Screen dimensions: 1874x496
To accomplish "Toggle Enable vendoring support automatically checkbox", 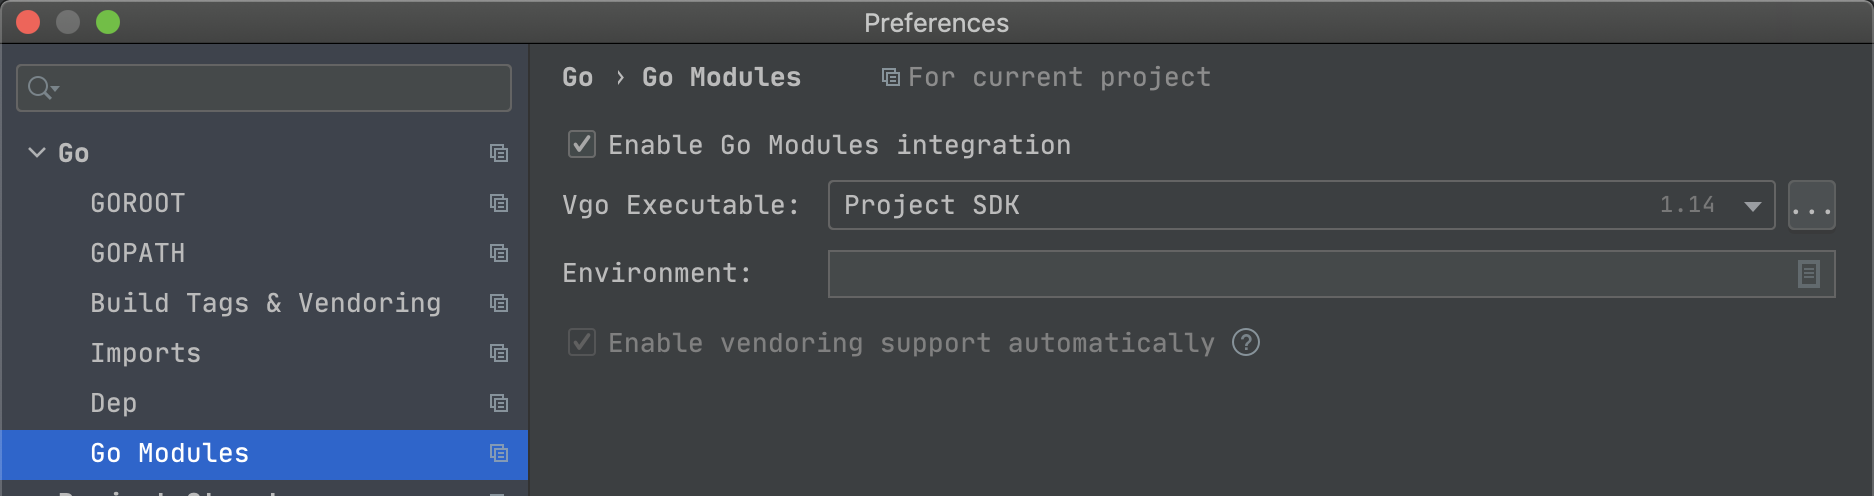I will 582,343.
